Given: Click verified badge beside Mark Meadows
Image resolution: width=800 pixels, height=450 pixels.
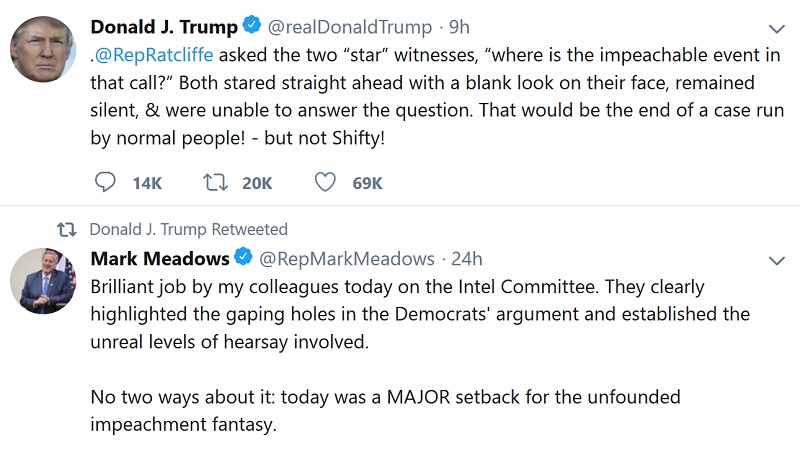Looking at the screenshot, I should [244, 259].
